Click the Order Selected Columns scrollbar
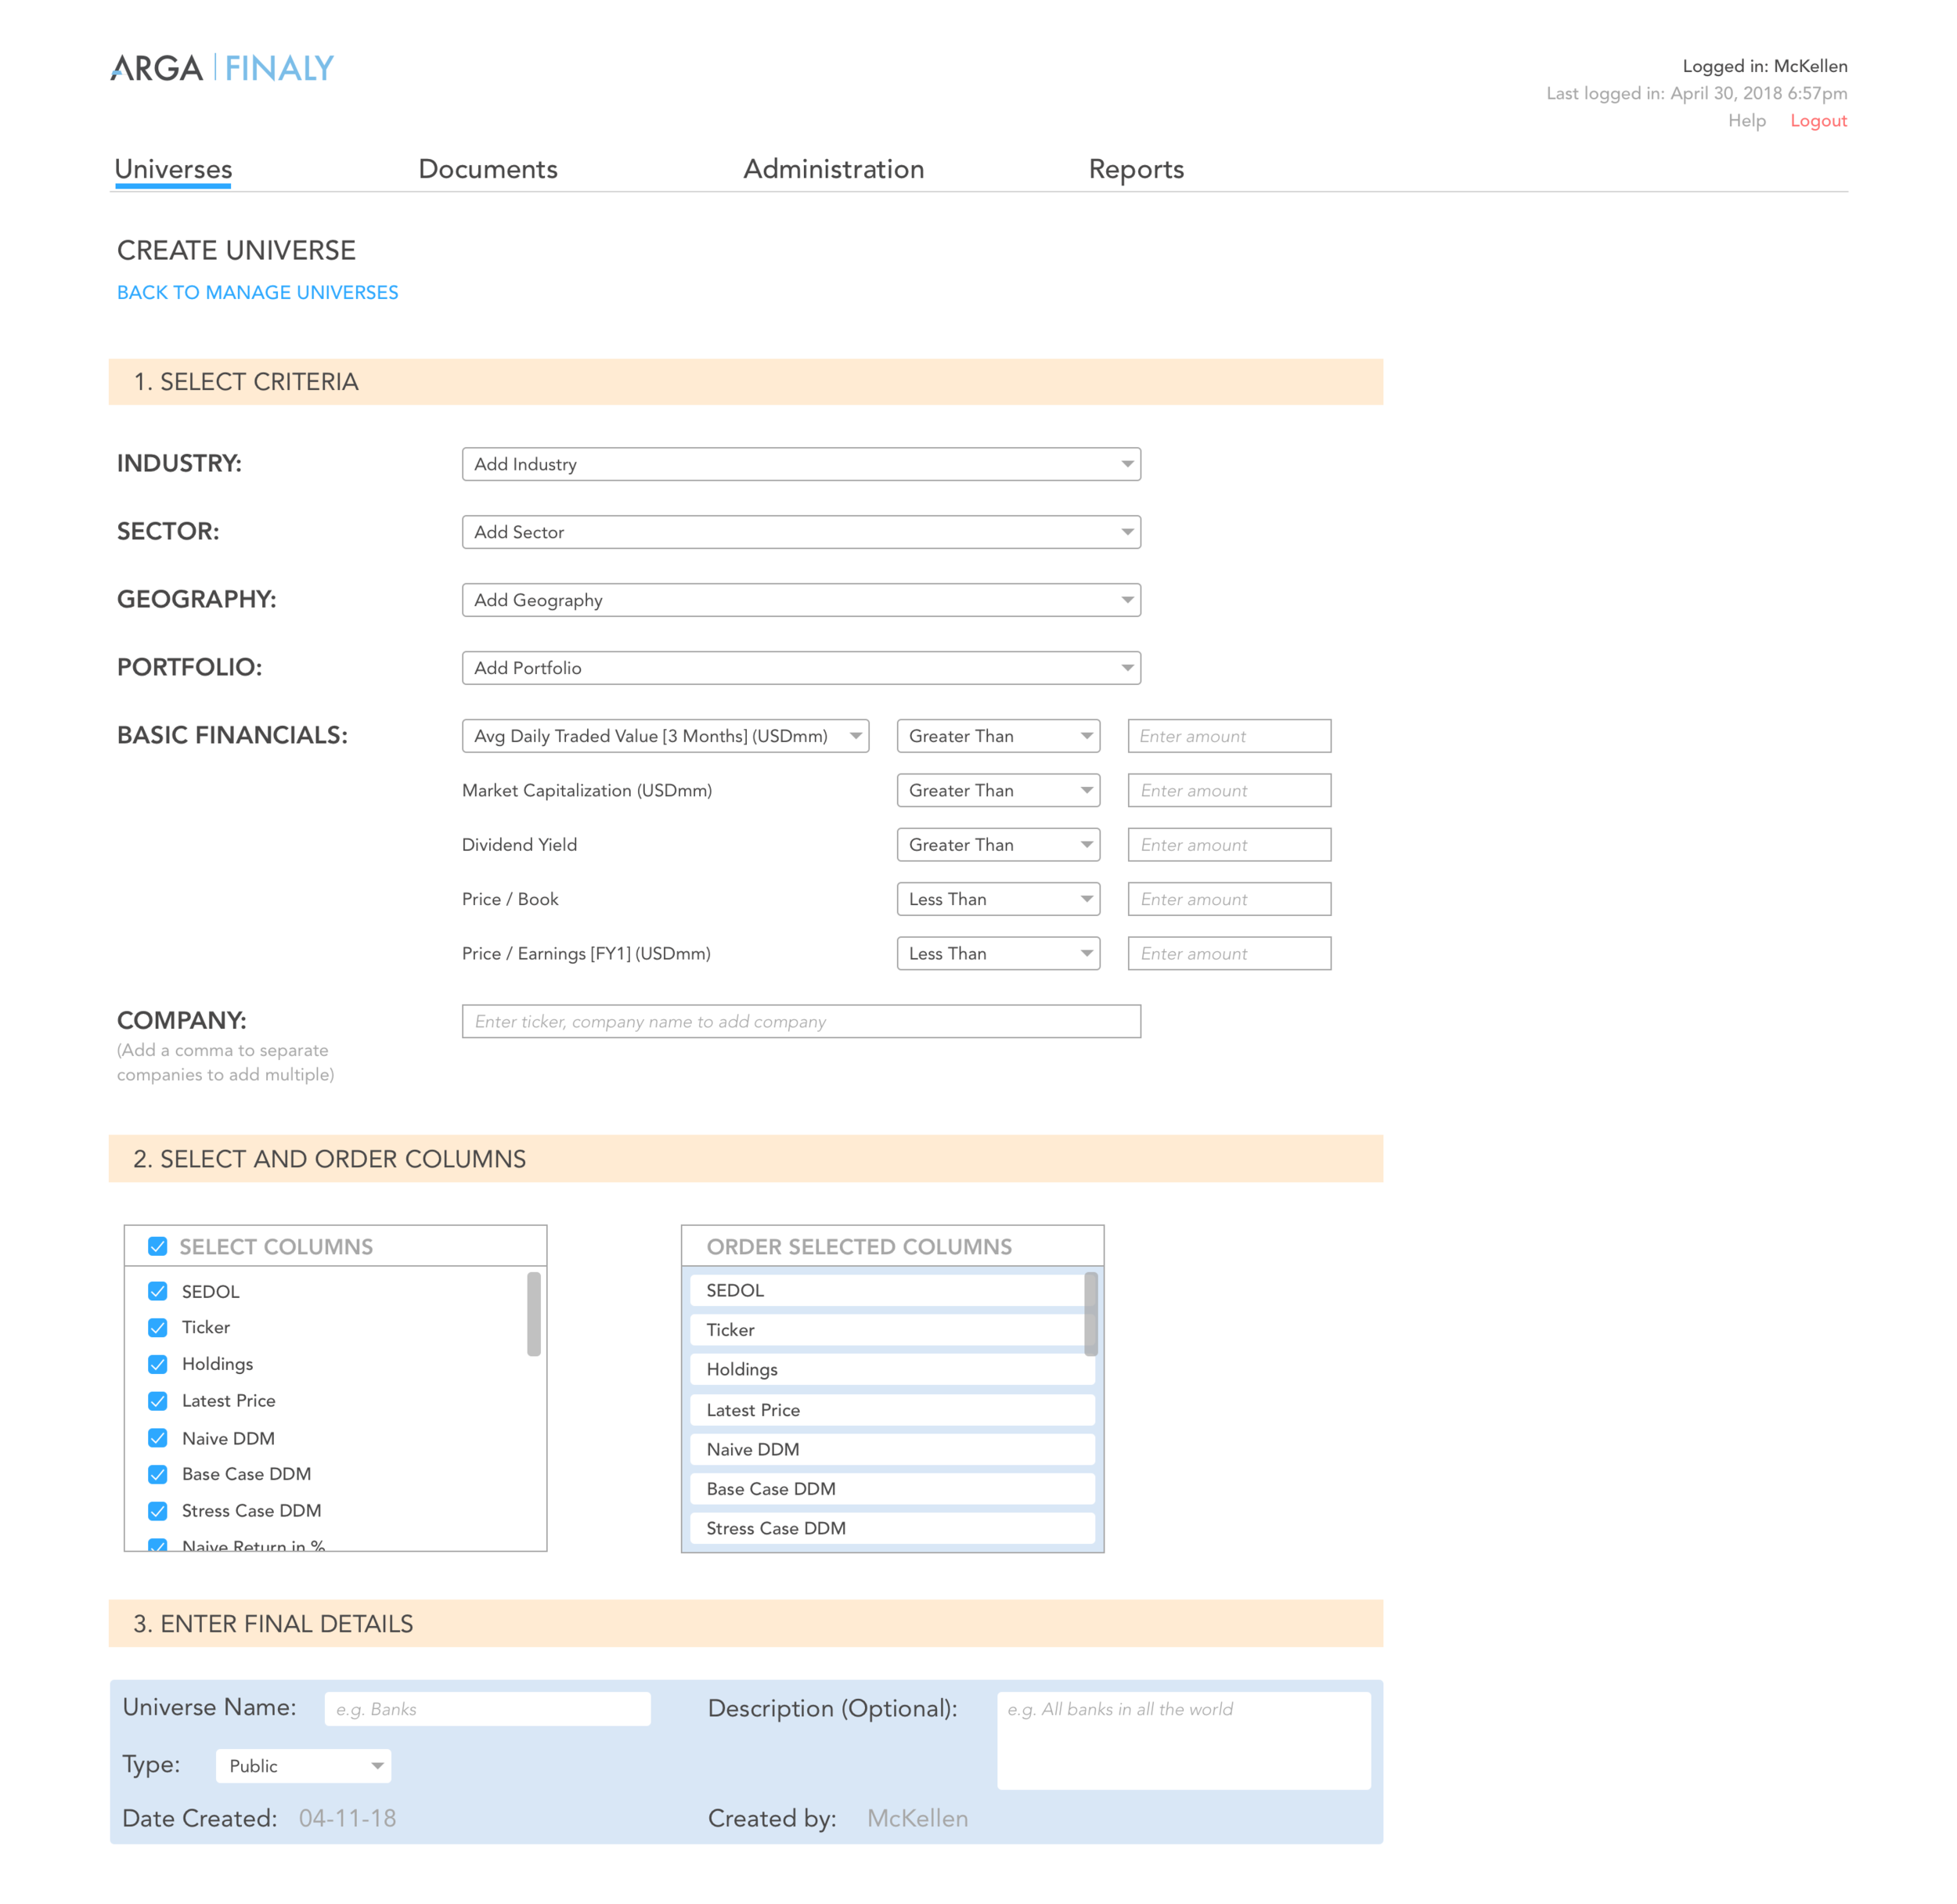1957x1904 pixels. pyautogui.click(x=1091, y=1314)
